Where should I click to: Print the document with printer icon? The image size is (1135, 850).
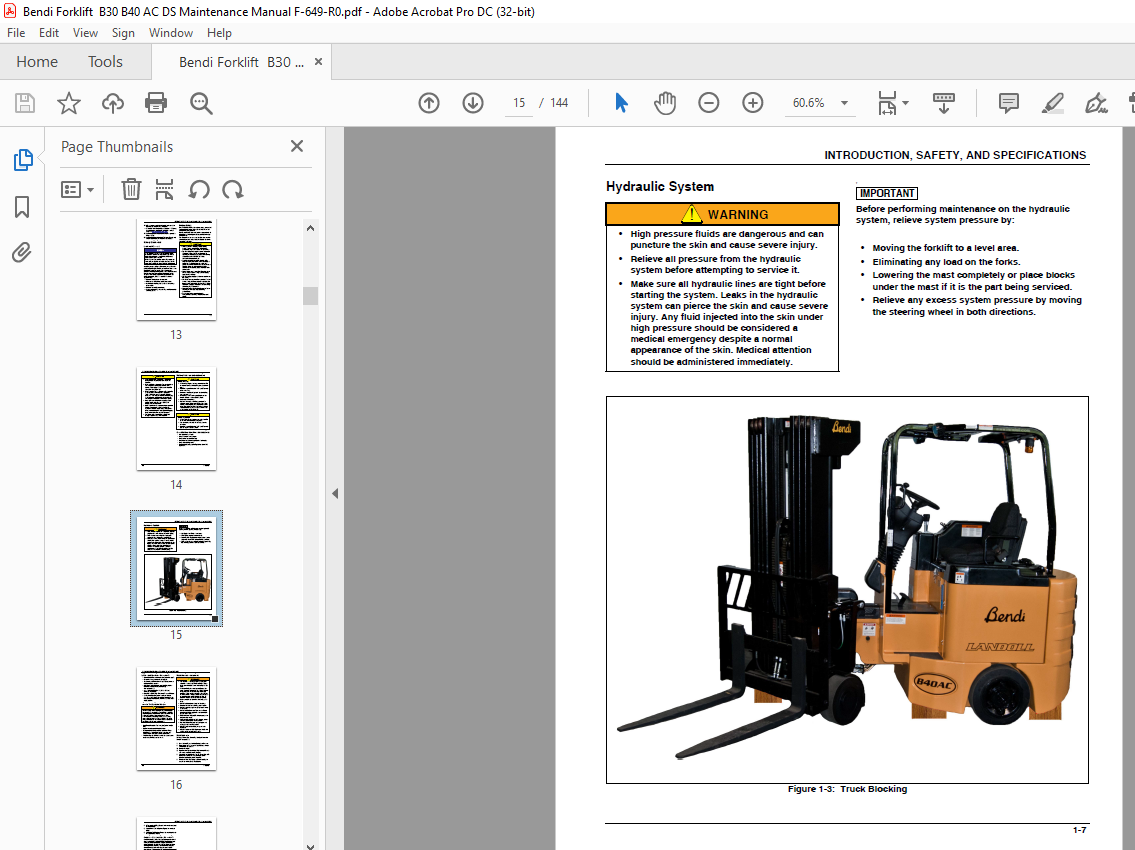156,103
